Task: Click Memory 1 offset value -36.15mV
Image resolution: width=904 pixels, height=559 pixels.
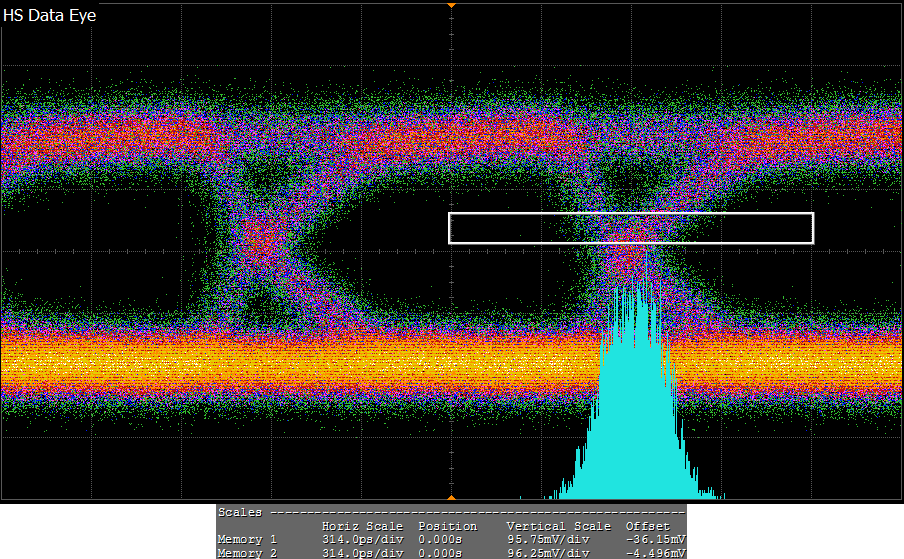Action: (656, 540)
